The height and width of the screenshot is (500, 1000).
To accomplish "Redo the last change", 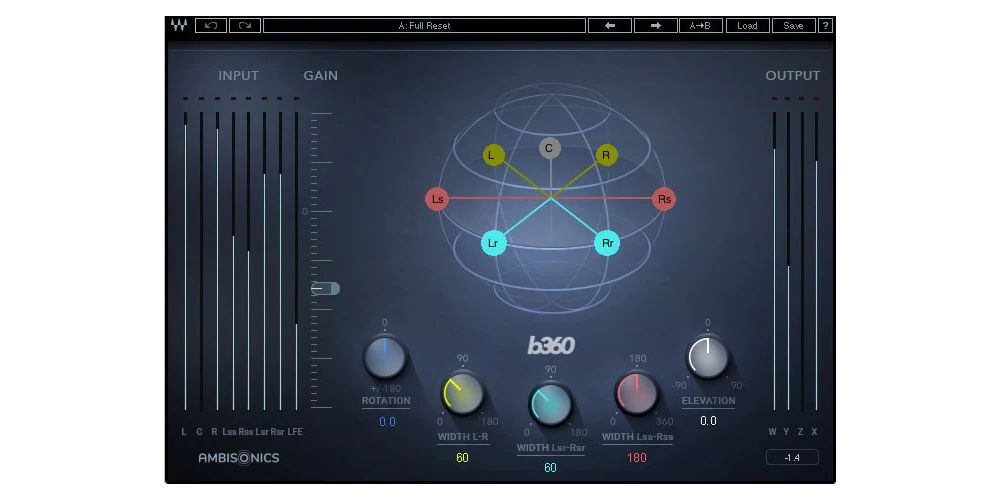I will [x=245, y=26].
